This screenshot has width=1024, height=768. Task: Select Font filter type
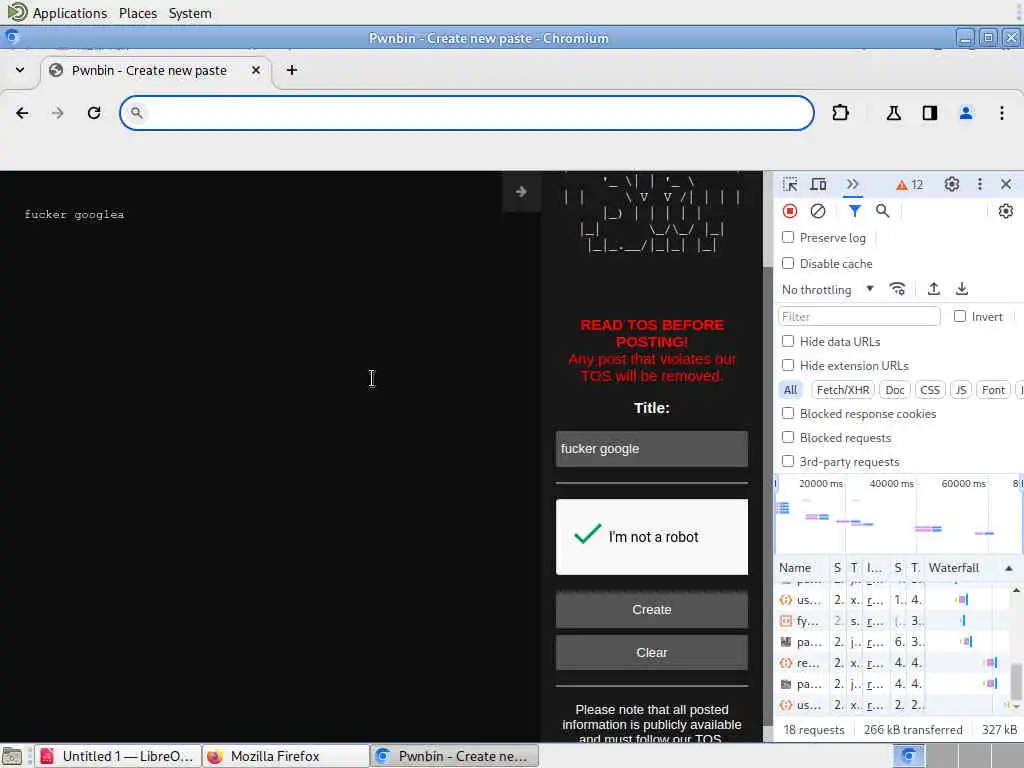click(993, 390)
